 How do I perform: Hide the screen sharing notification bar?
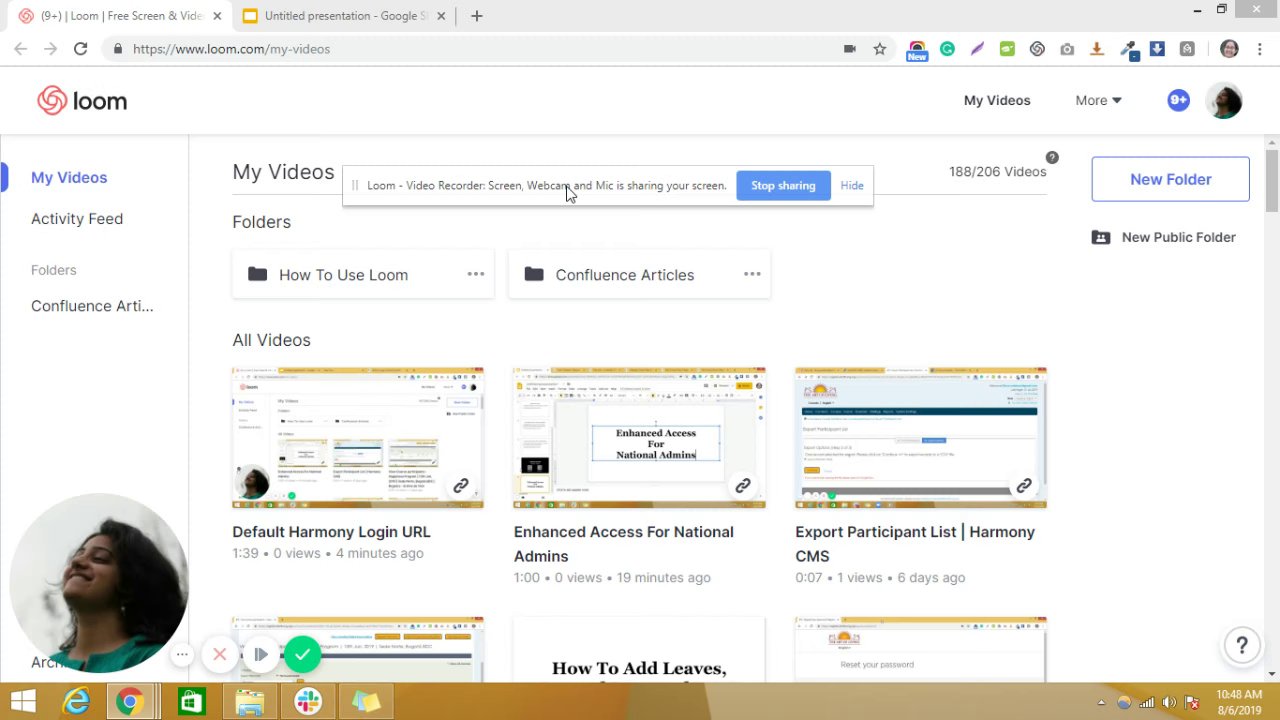[x=852, y=185]
